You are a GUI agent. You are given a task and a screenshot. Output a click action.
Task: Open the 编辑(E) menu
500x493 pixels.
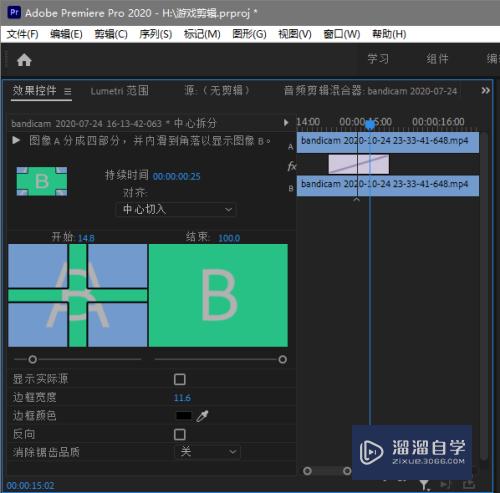66,34
